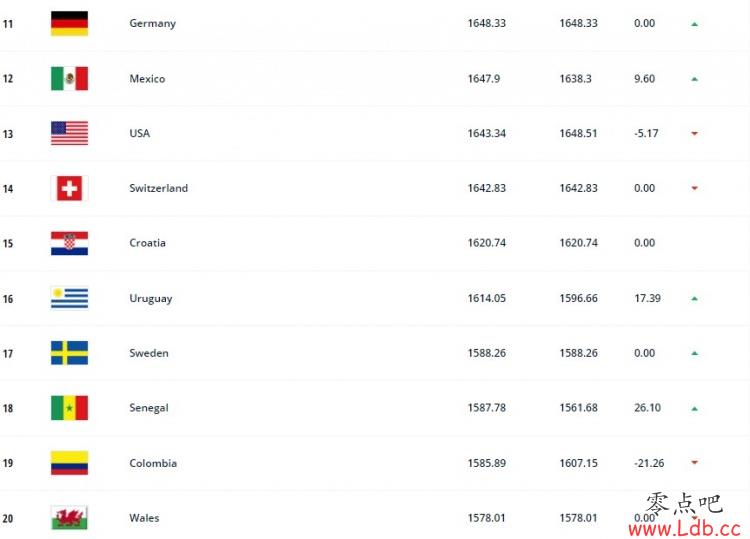The height and width of the screenshot is (539, 750).
Task: Click USA's red down arrow indicator
Action: (x=695, y=133)
